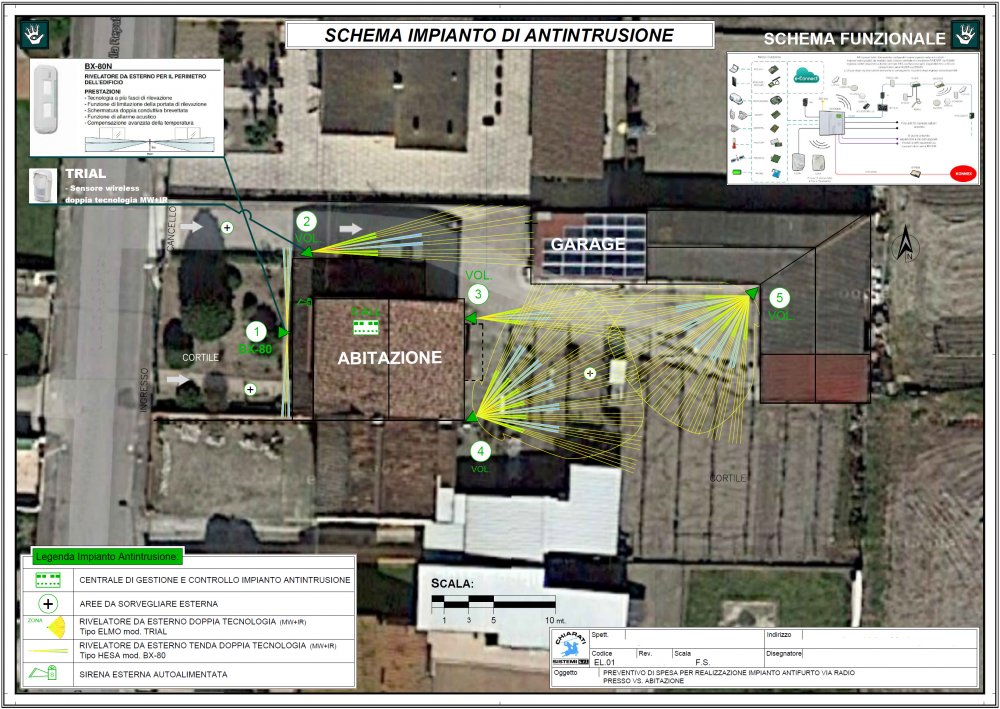Screen dimensions: 1000x709
Task: Click the external siren symbol in legend
Action: (43, 673)
